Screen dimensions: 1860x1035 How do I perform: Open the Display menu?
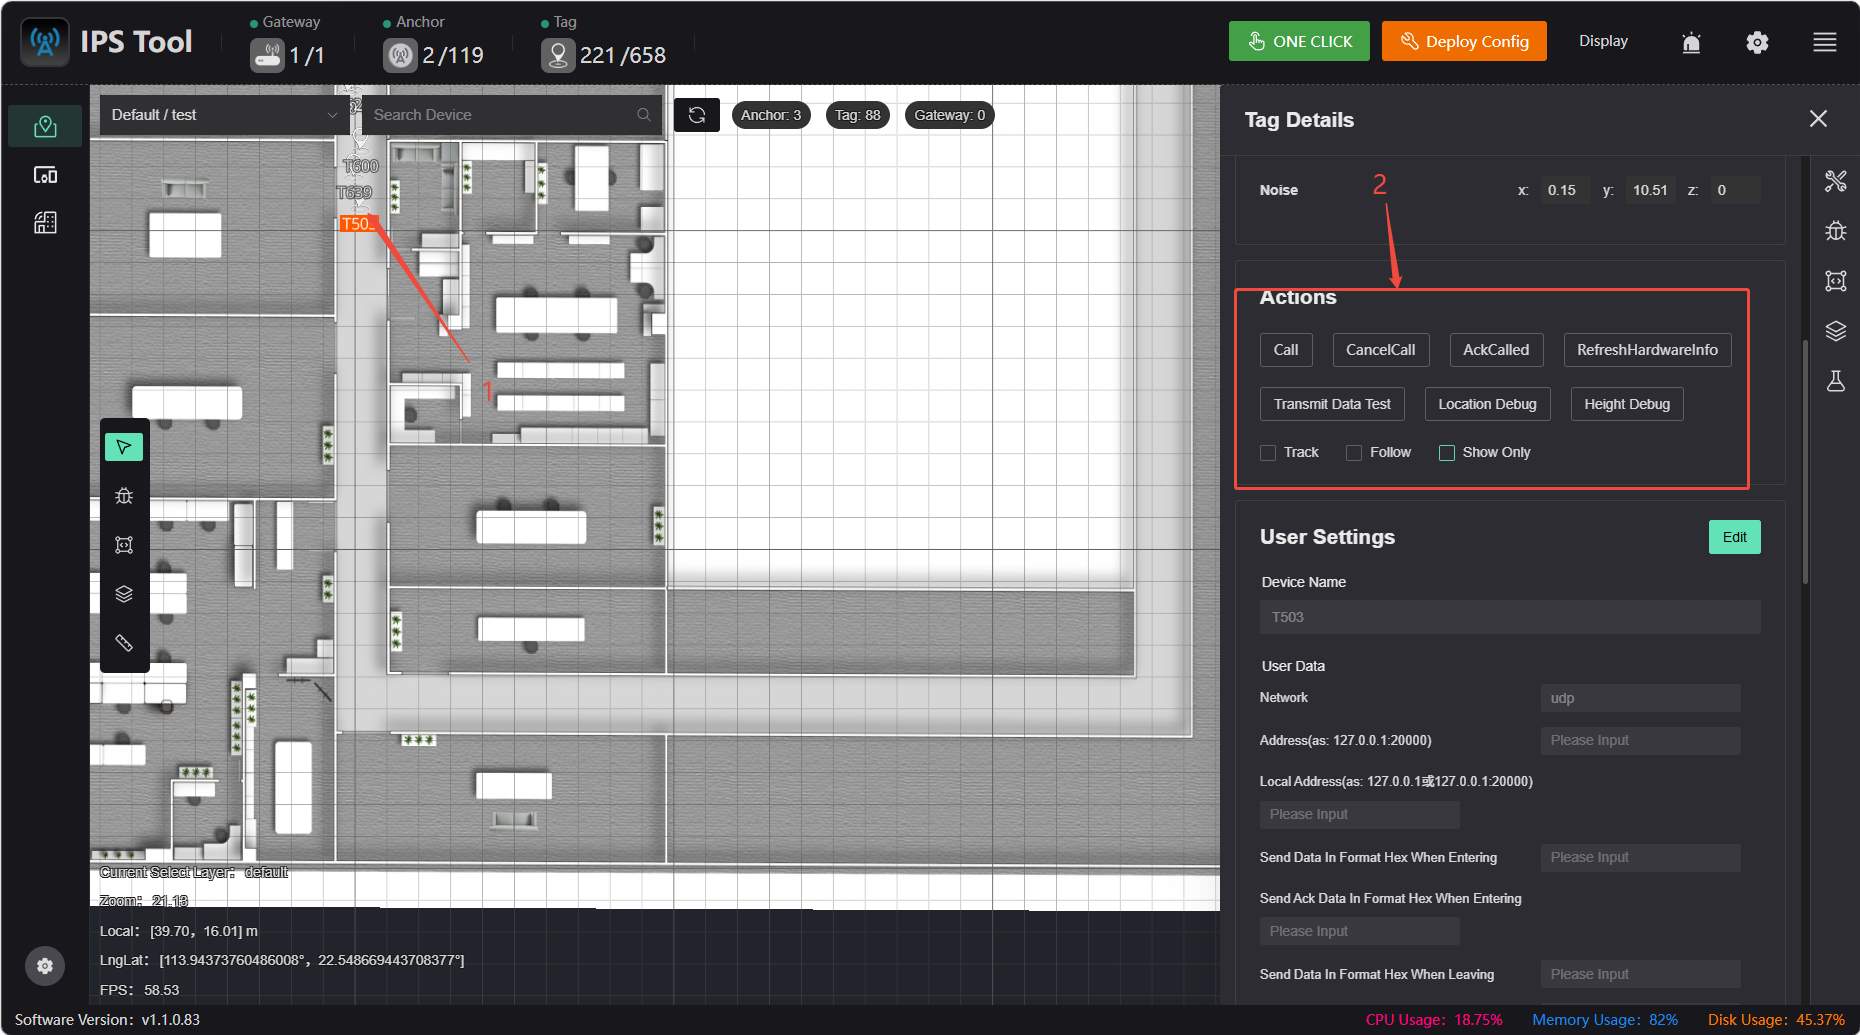pos(1603,41)
